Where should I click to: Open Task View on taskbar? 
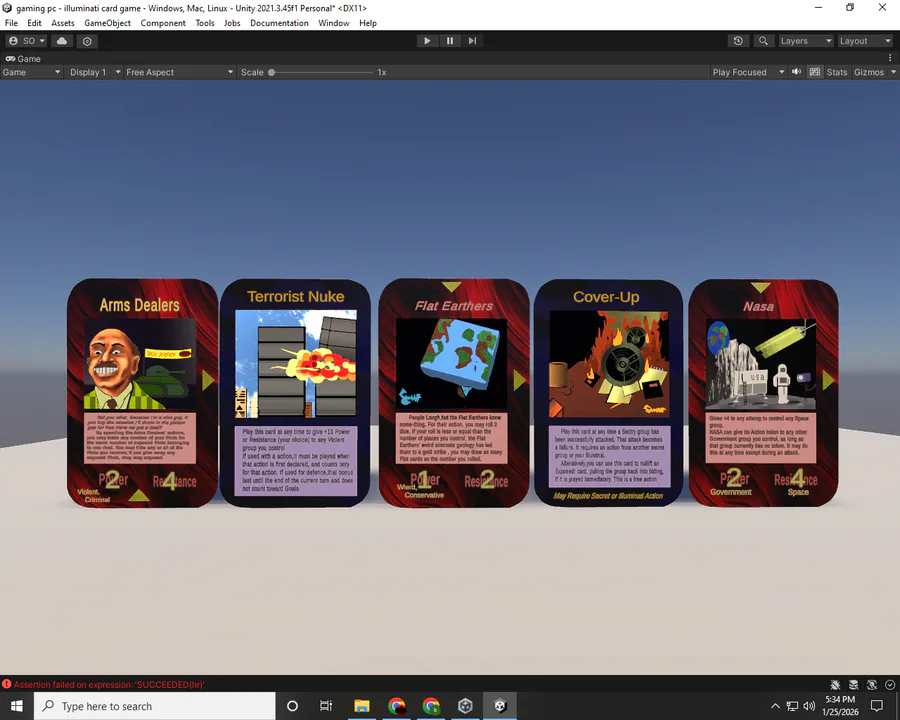point(325,706)
